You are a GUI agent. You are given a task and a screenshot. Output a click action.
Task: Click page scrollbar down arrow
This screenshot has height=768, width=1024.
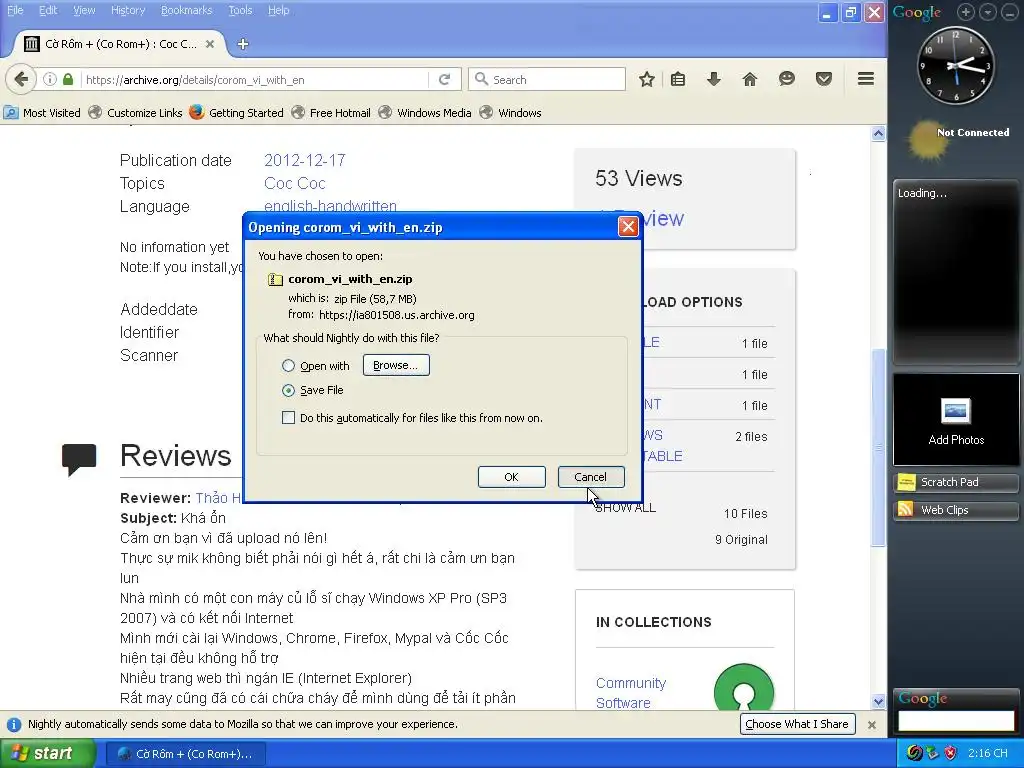pyautogui.click(x=878, y=701)
